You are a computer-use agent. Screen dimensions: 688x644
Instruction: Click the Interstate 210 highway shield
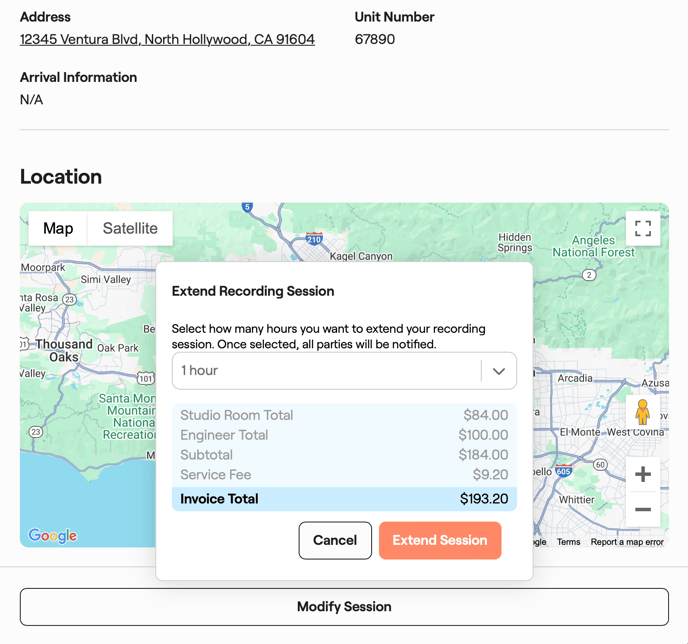(314, 239)
